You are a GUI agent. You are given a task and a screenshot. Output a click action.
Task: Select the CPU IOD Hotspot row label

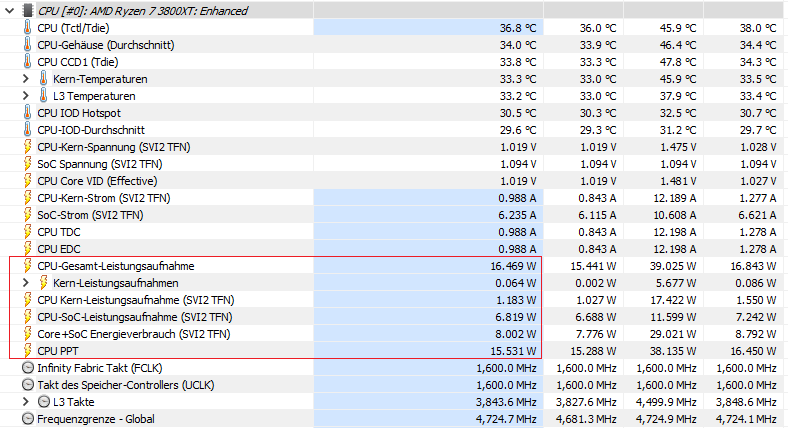pyautogui.click(x=79, y=113)
